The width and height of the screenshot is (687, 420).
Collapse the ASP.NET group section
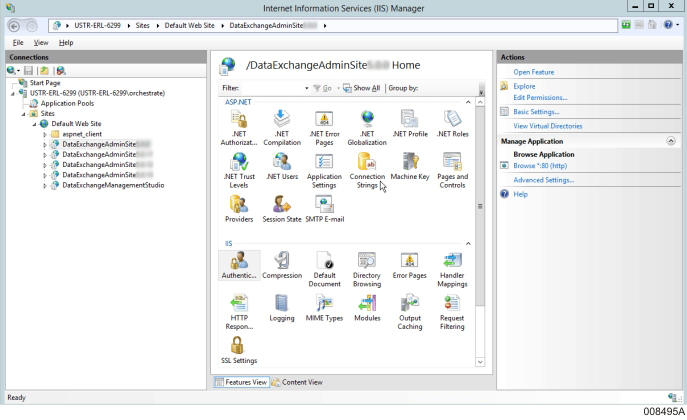tap(468, 102)
